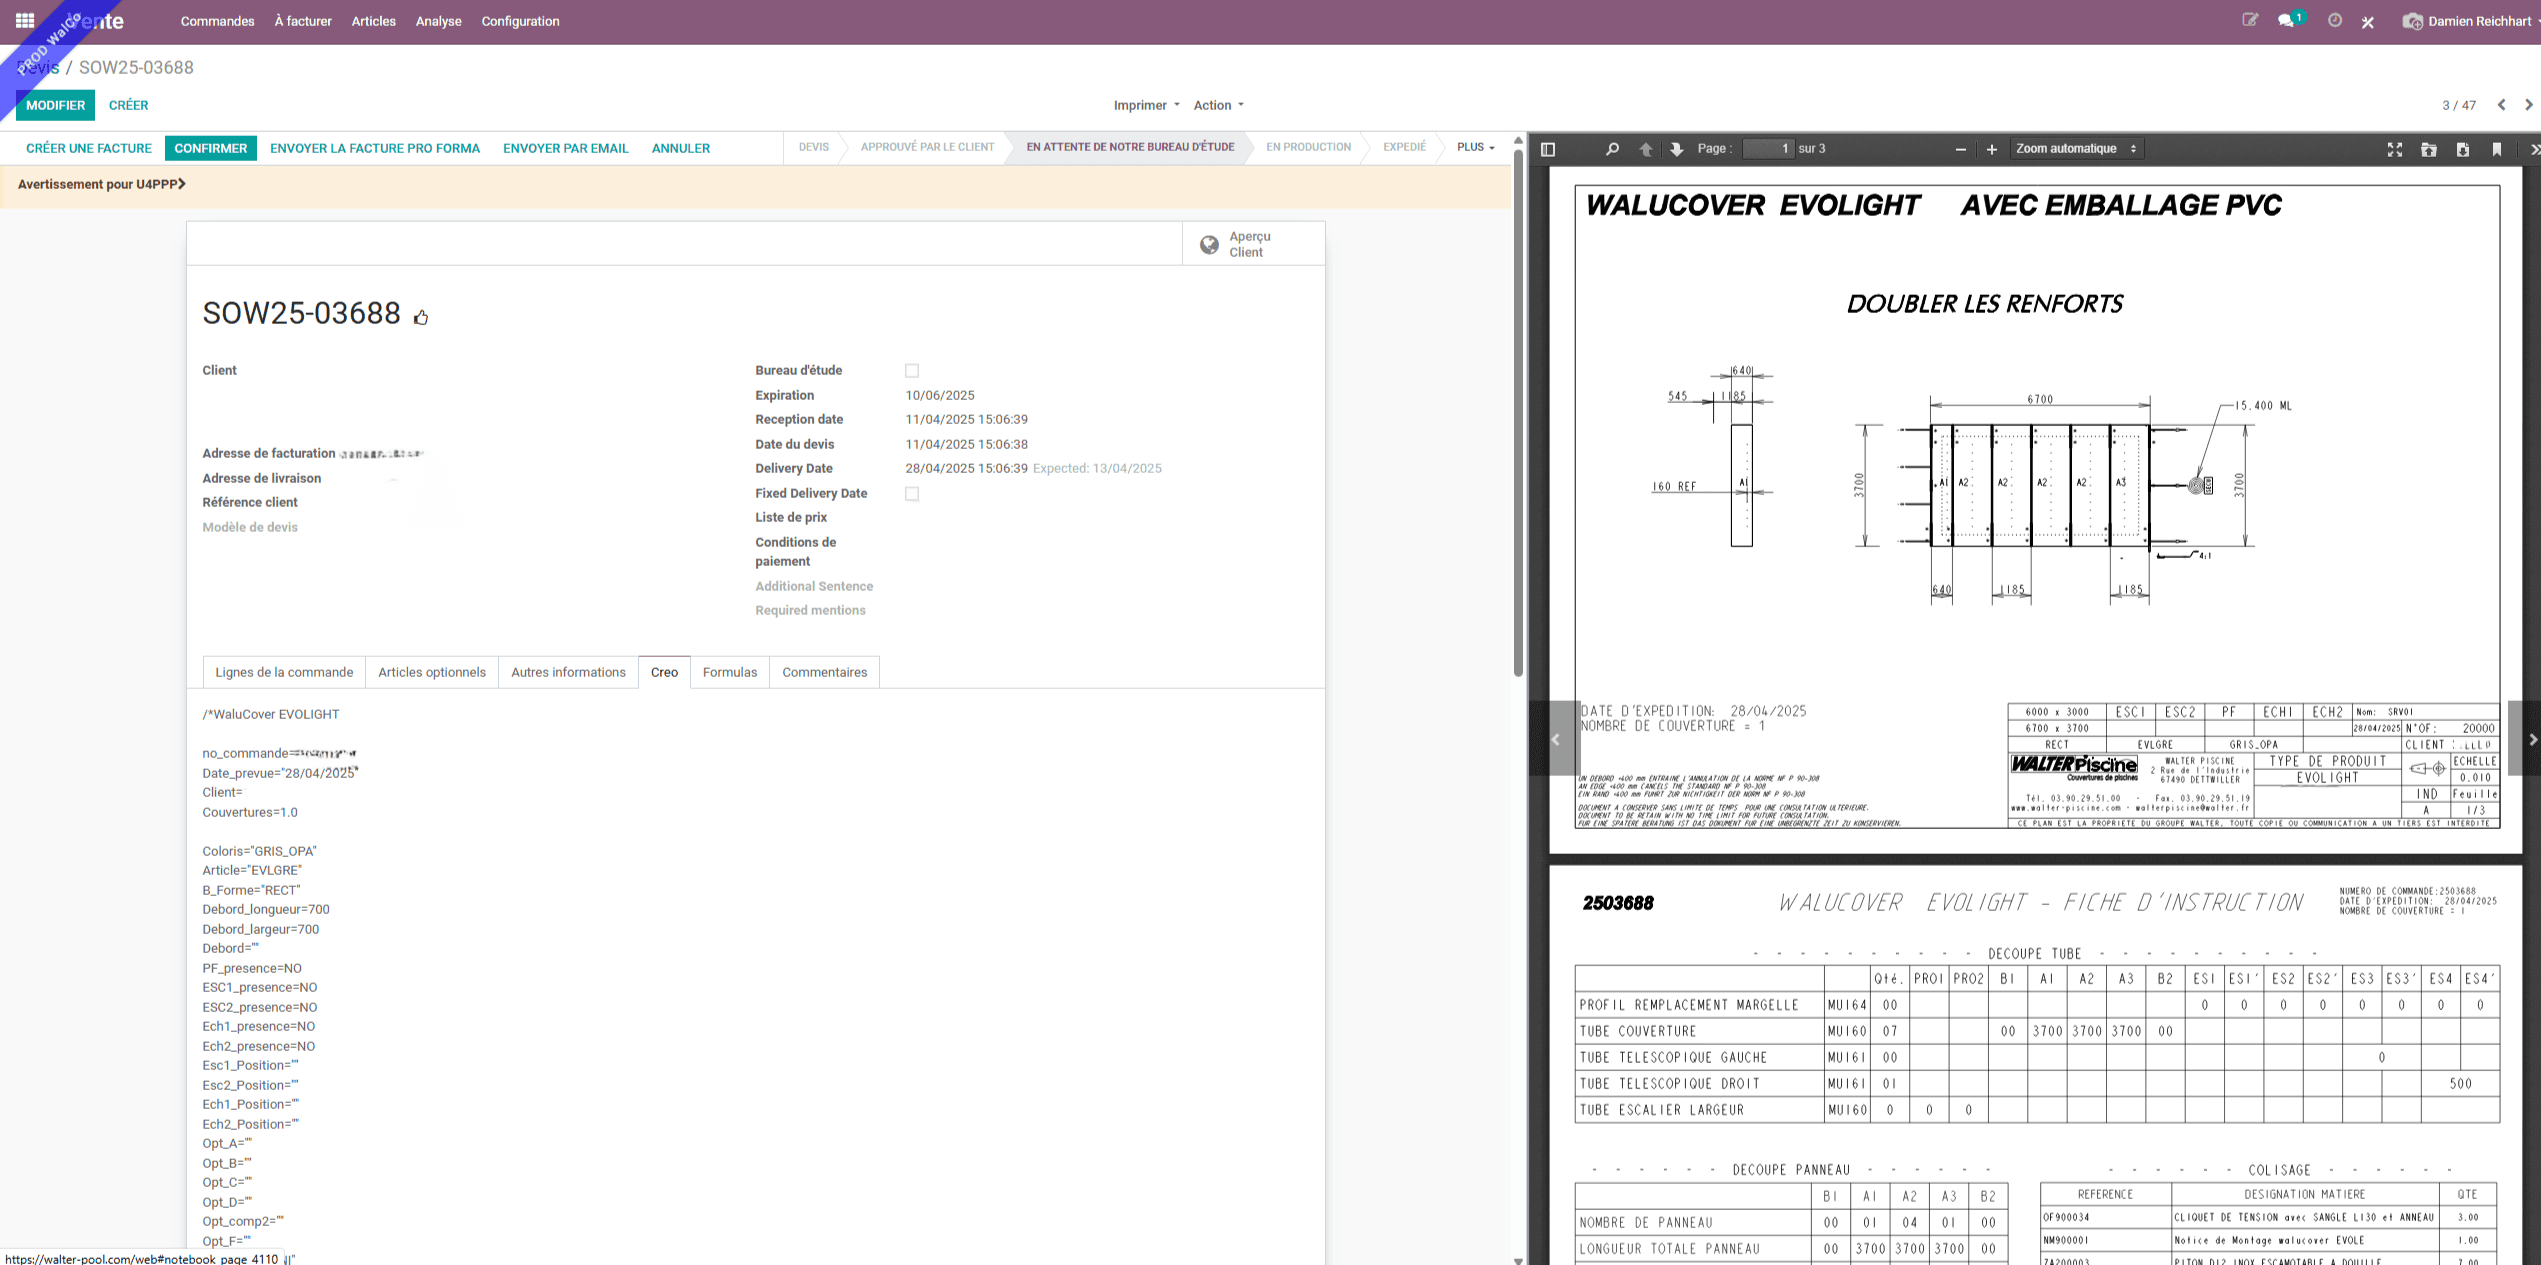Image resolution: width=2541 pixels, height=1265 pixels.
Task: Switch to Commentaires tab
Action: (x=824, y=672)
